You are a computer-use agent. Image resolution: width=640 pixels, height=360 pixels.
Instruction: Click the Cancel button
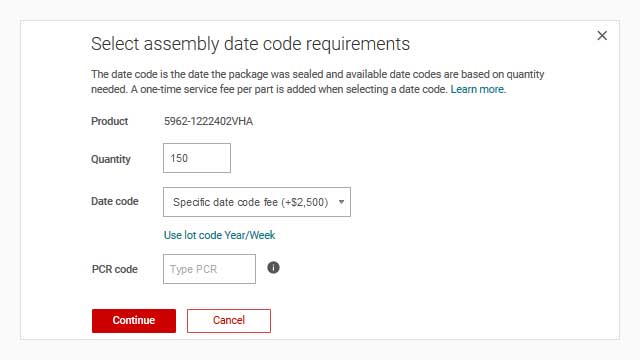coord(229,321)
